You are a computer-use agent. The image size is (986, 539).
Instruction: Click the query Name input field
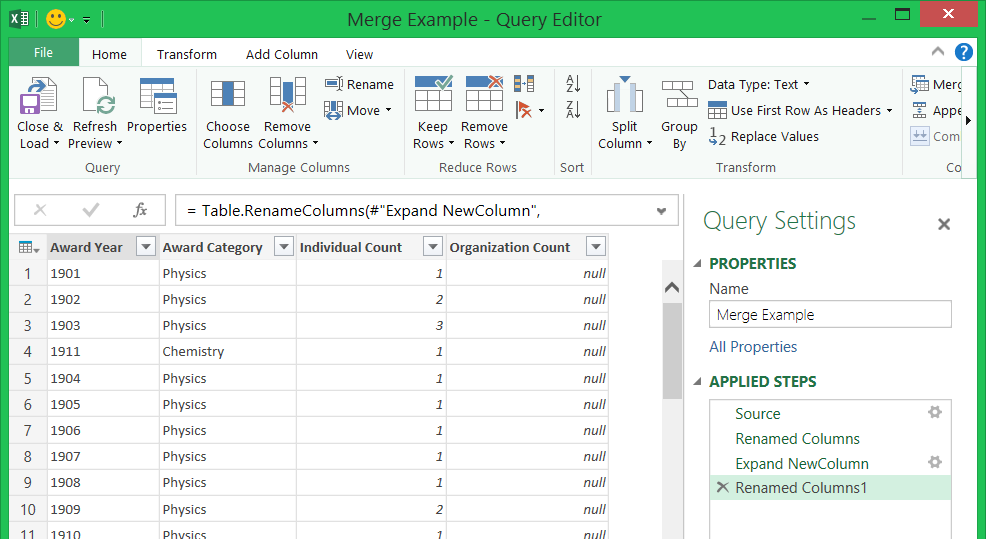pyautogui.click(x=830, y=315)
